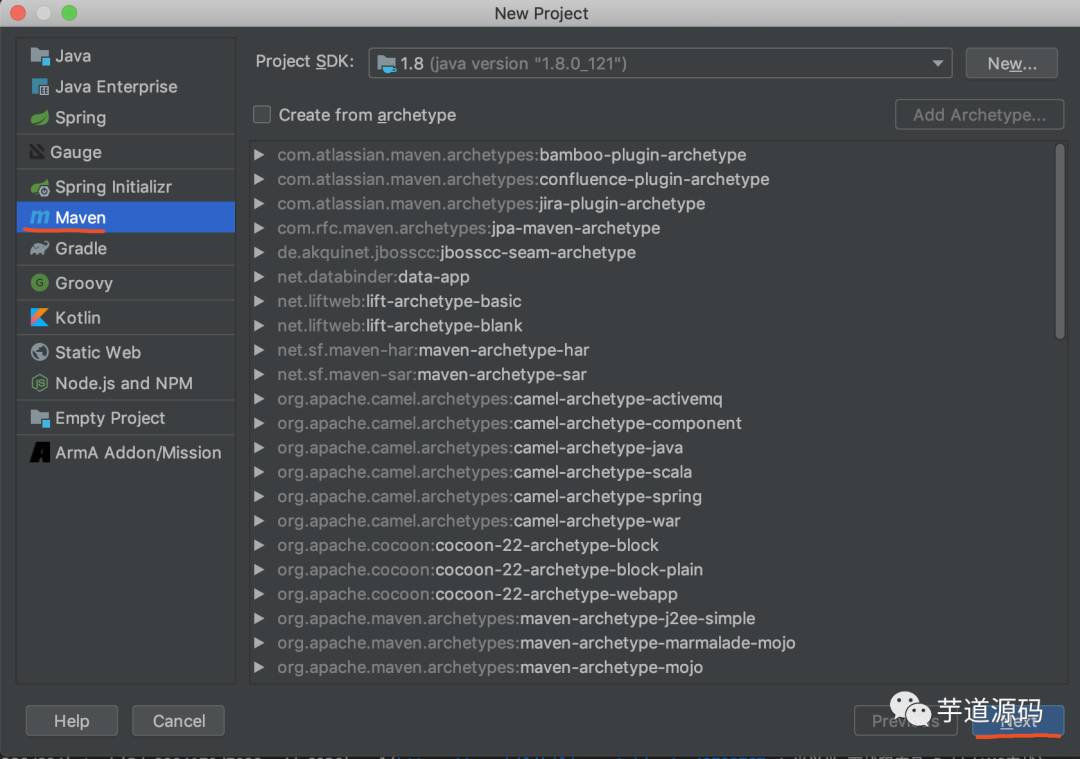1080x759 pixels.
Task: Select Spring Initializr project type
Action: (126, 187)
